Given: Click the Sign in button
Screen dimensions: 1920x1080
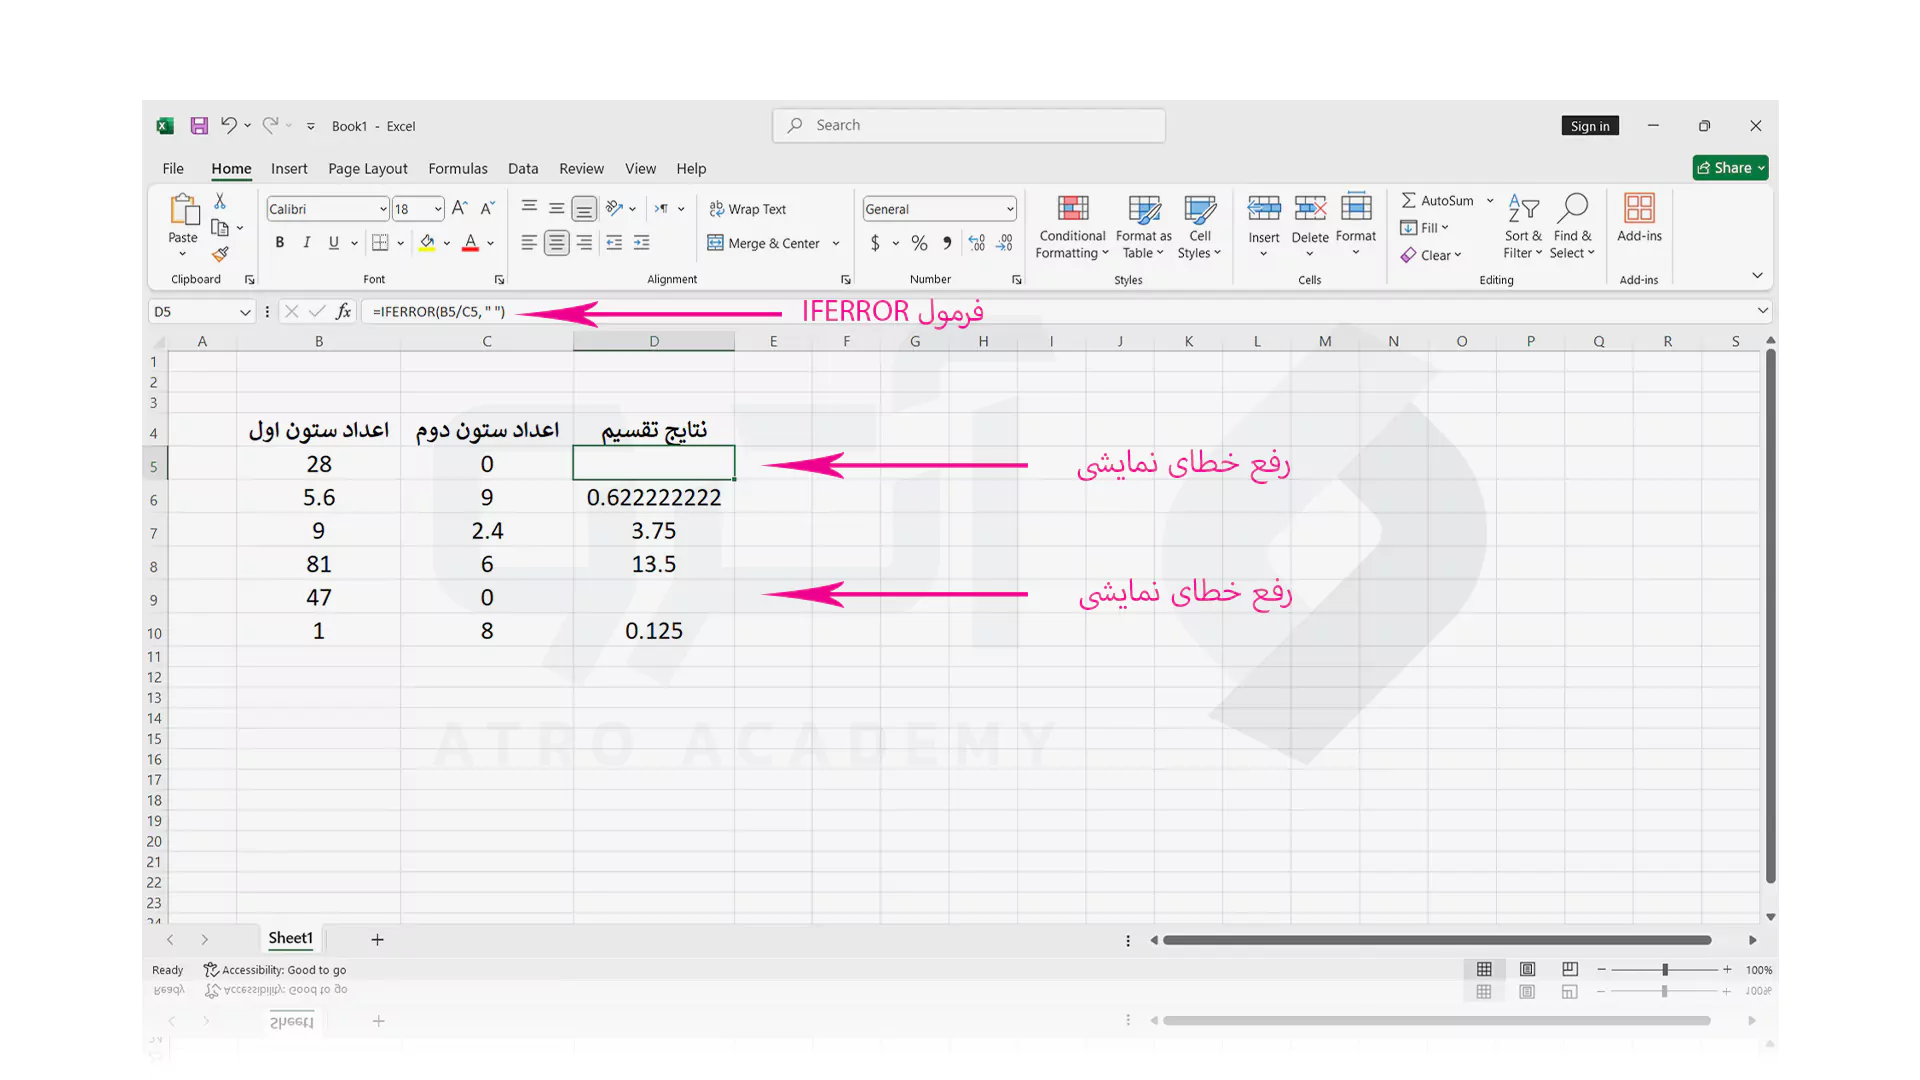Looking at the screenshot, I should pos(1589,126).
